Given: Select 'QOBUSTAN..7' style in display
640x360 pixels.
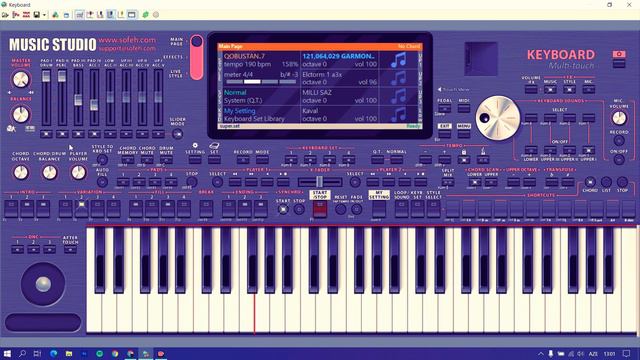Looking at the screenshot, I should 244,56.
